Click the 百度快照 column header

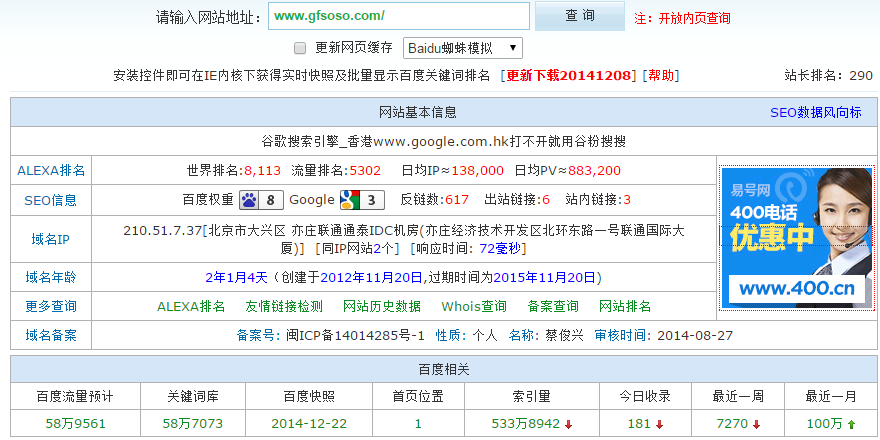[309, 397]
